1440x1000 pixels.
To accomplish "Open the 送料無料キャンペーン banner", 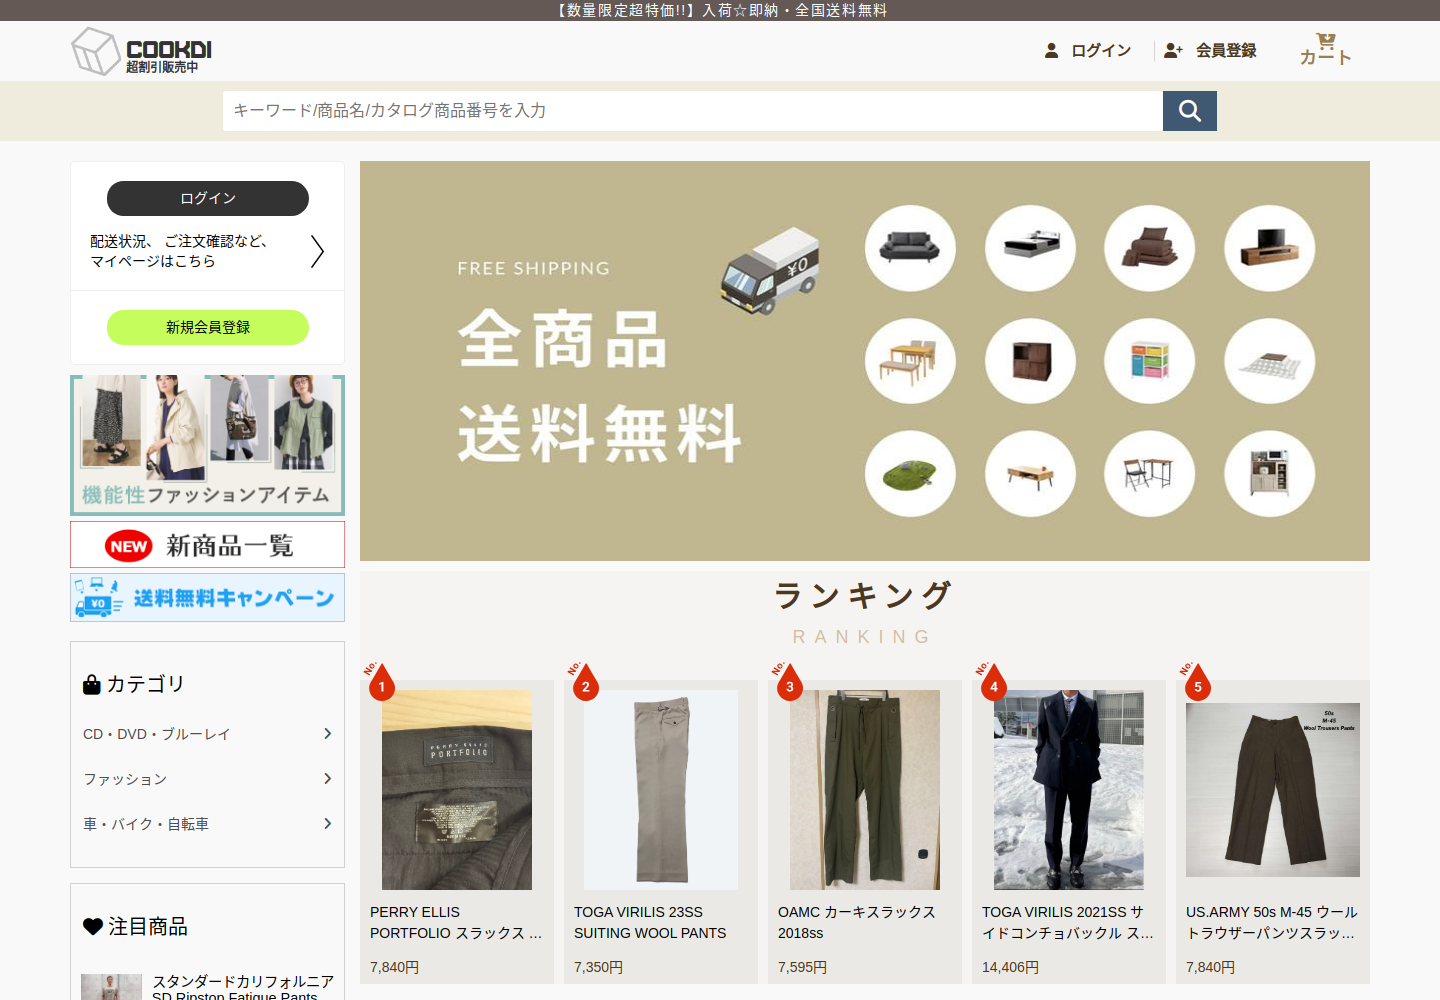I will pos(208,597).
